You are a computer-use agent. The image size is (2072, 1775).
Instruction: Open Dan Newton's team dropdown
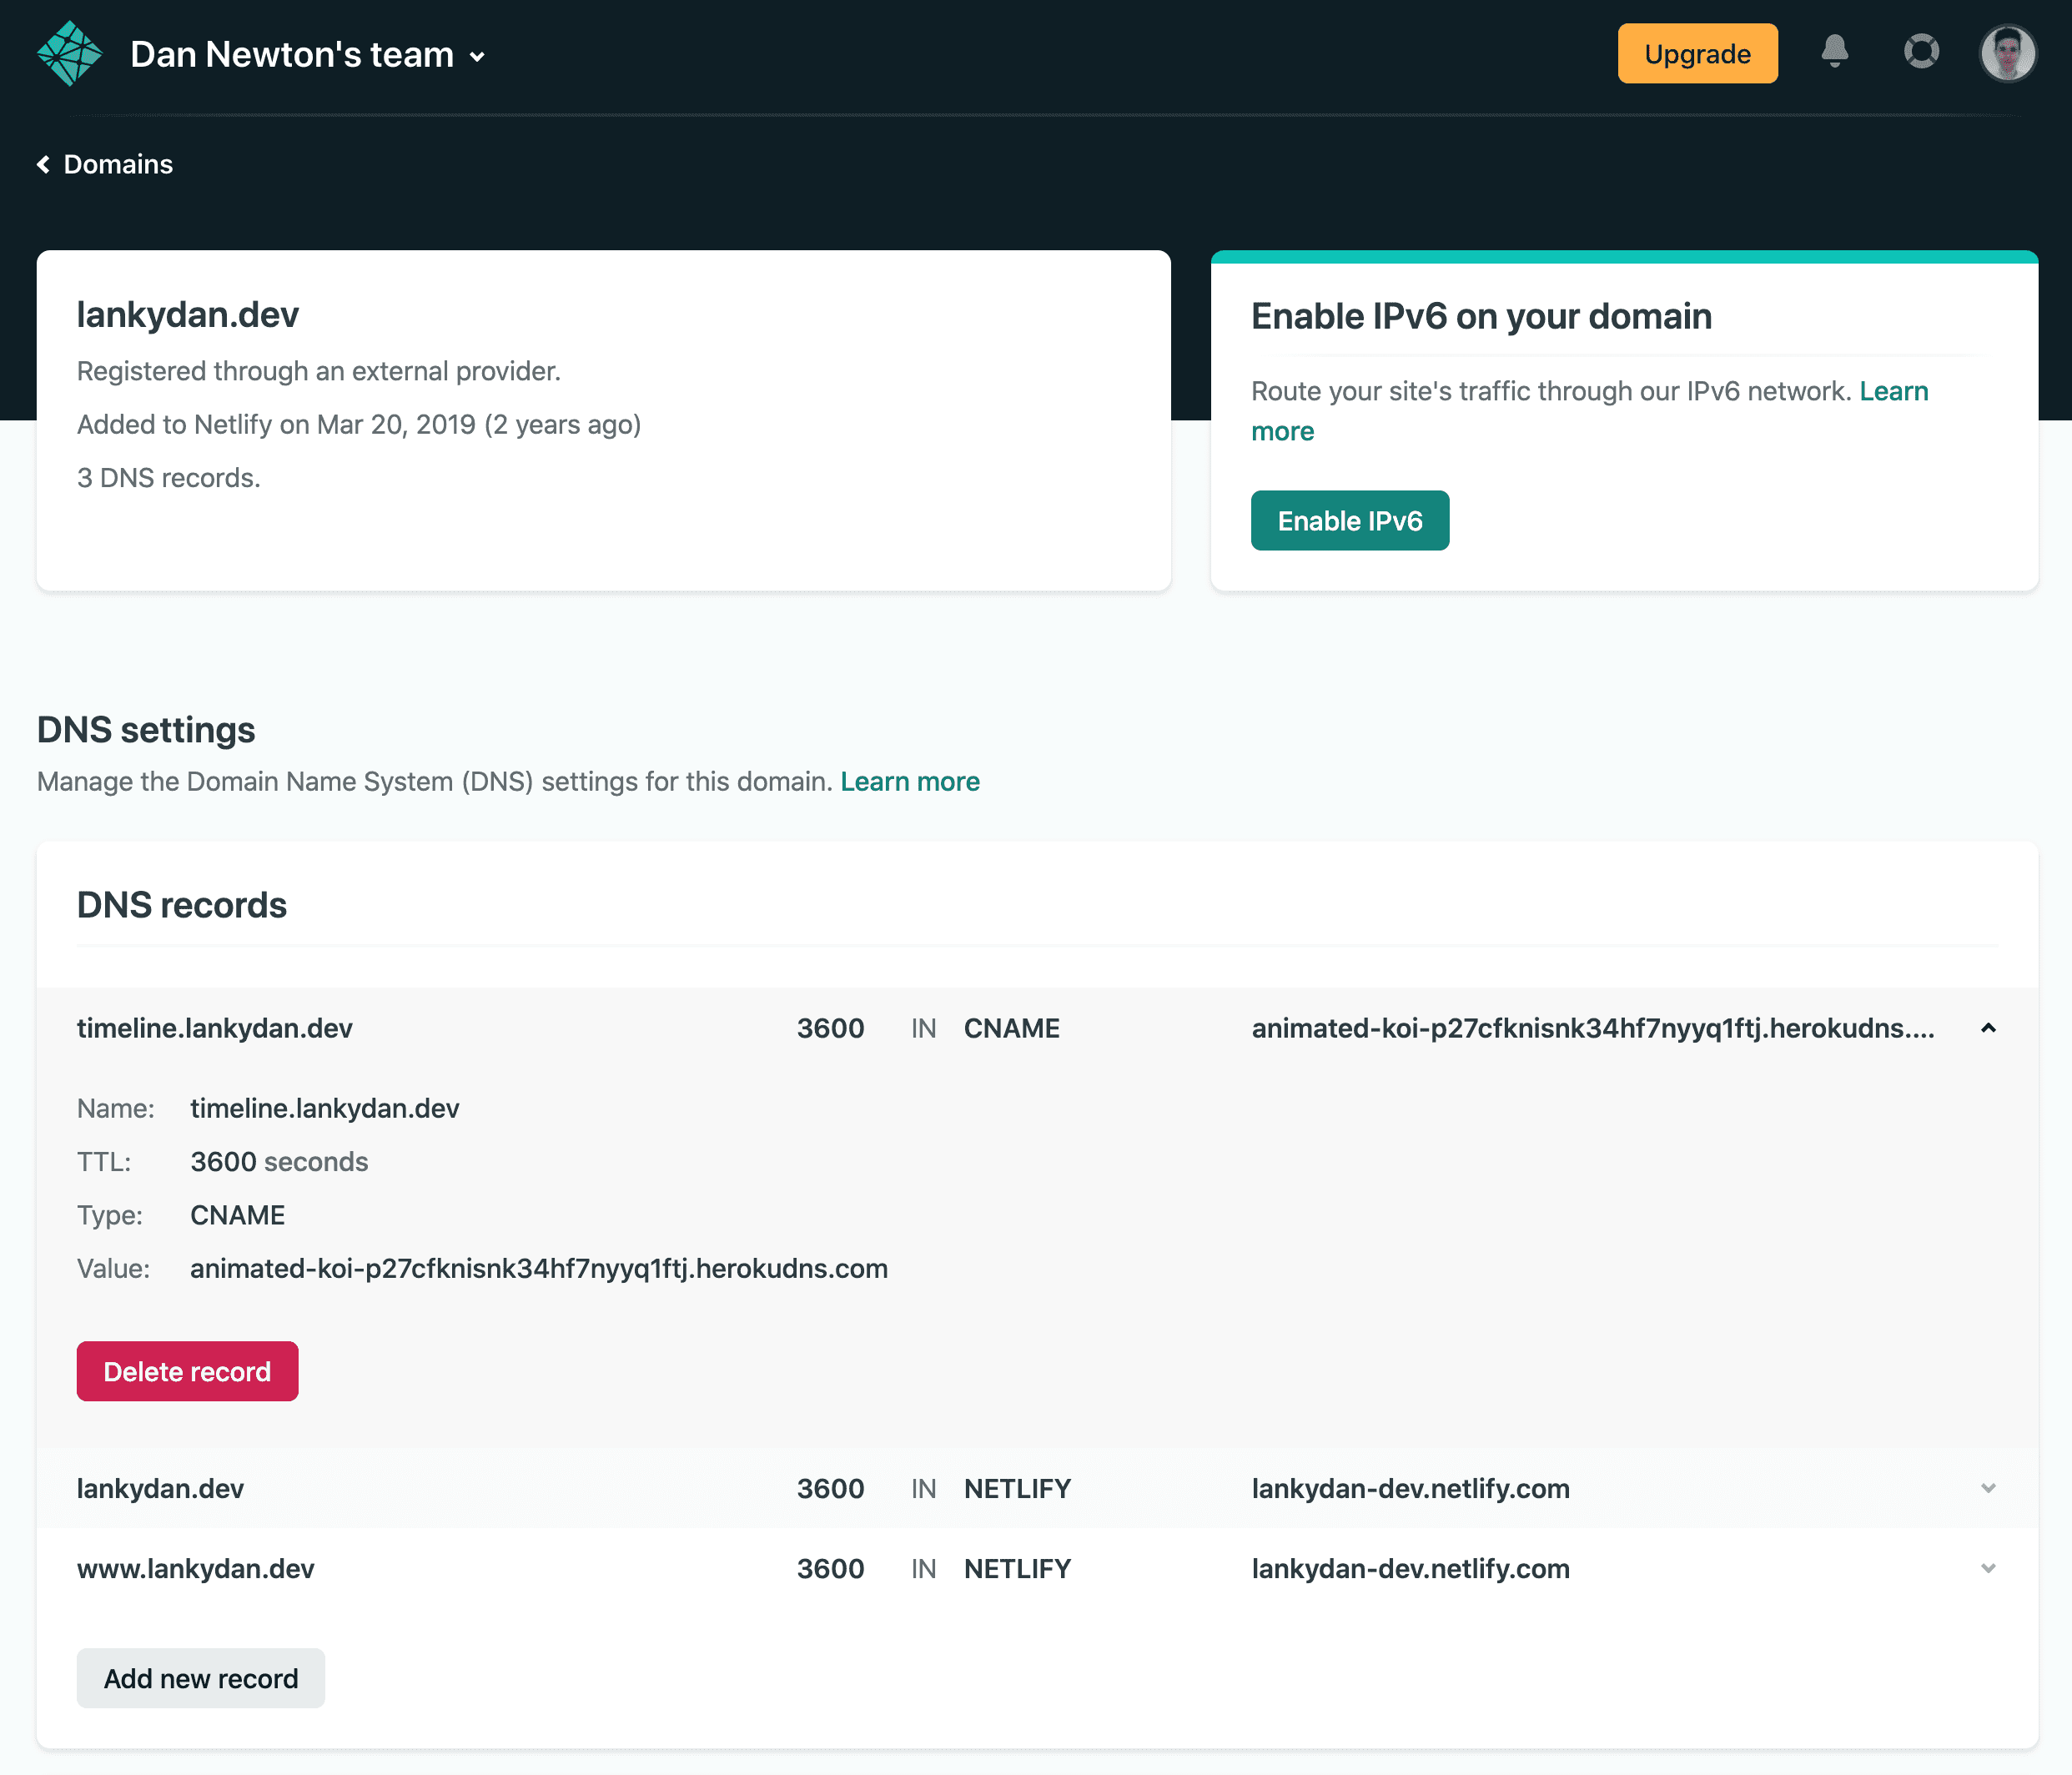tap(477, 57)
